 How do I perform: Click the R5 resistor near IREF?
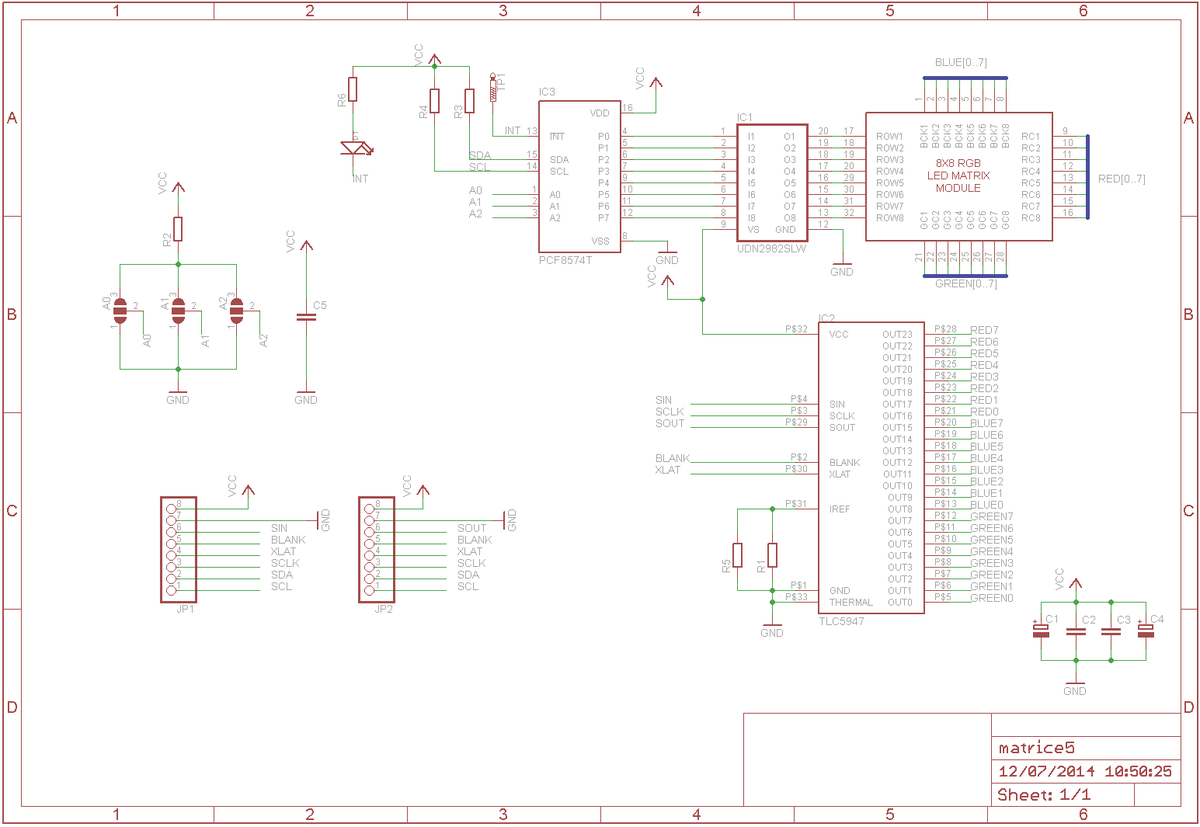pyautogui.click(x=738, y=555)
